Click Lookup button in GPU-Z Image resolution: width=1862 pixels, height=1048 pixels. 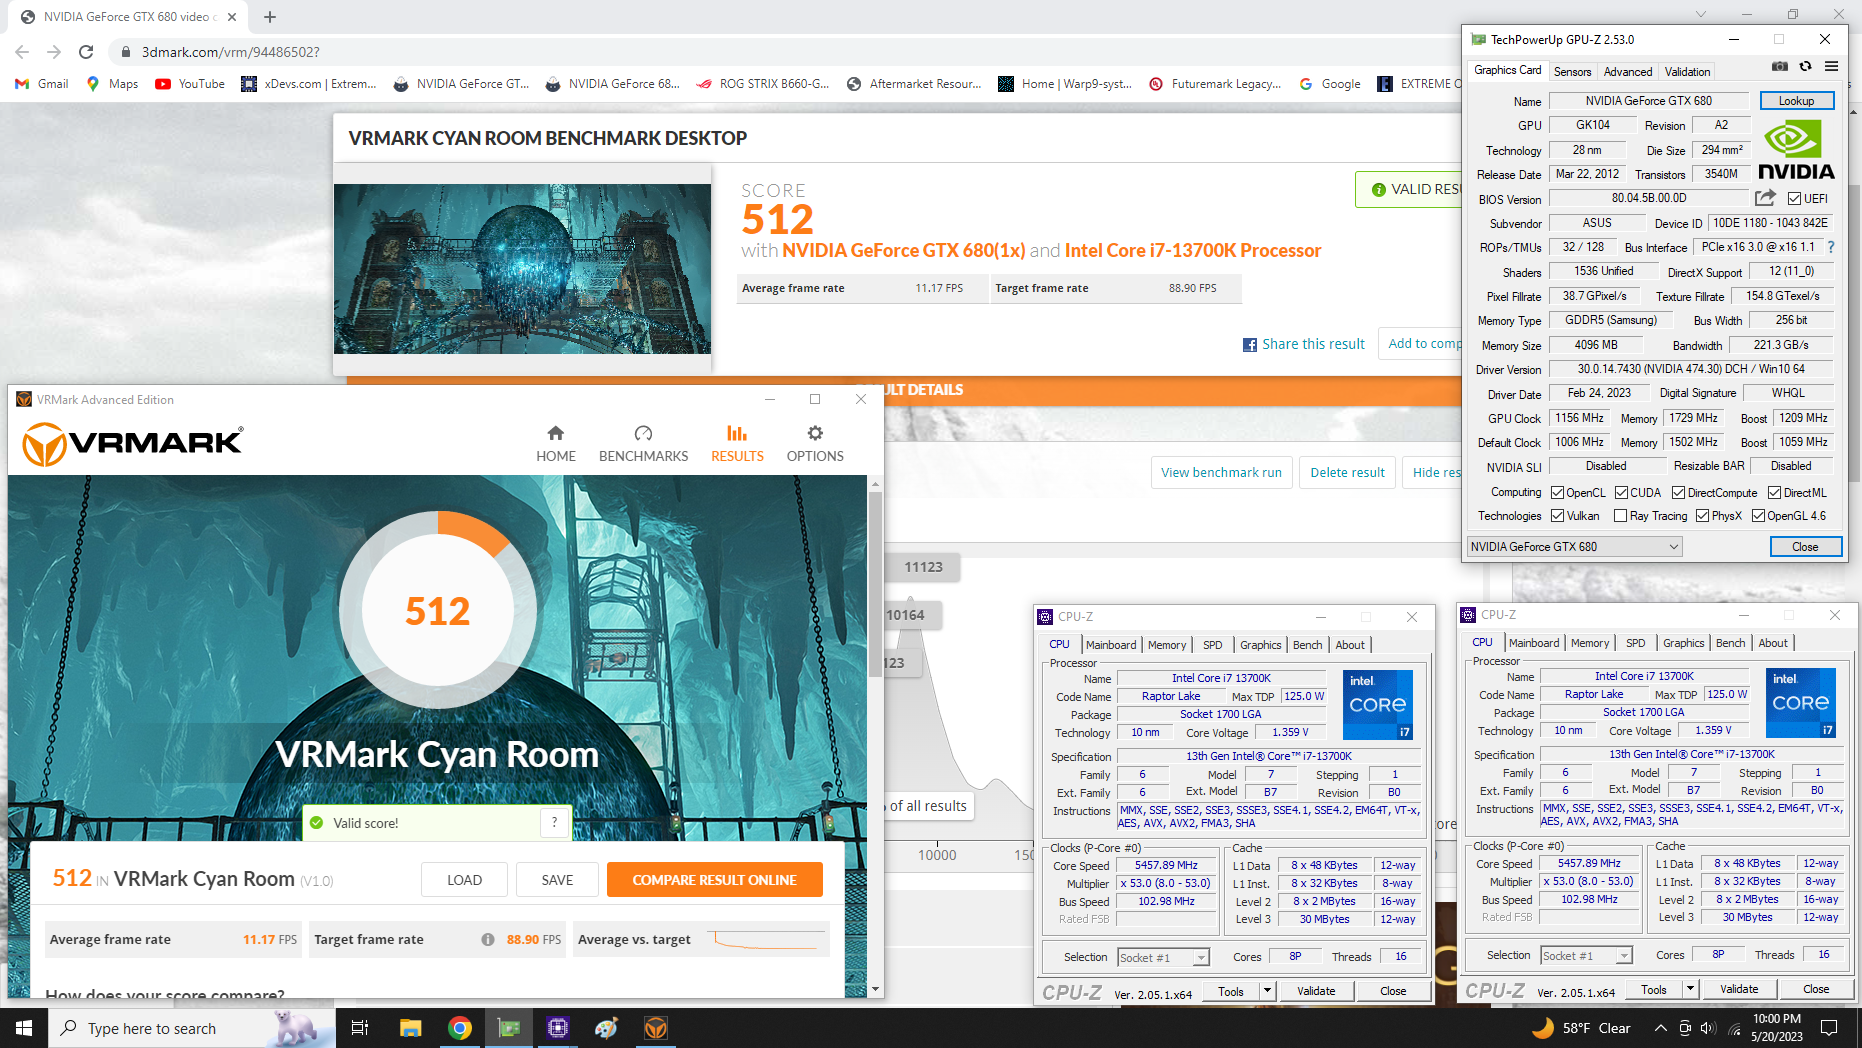[1796, 101]
